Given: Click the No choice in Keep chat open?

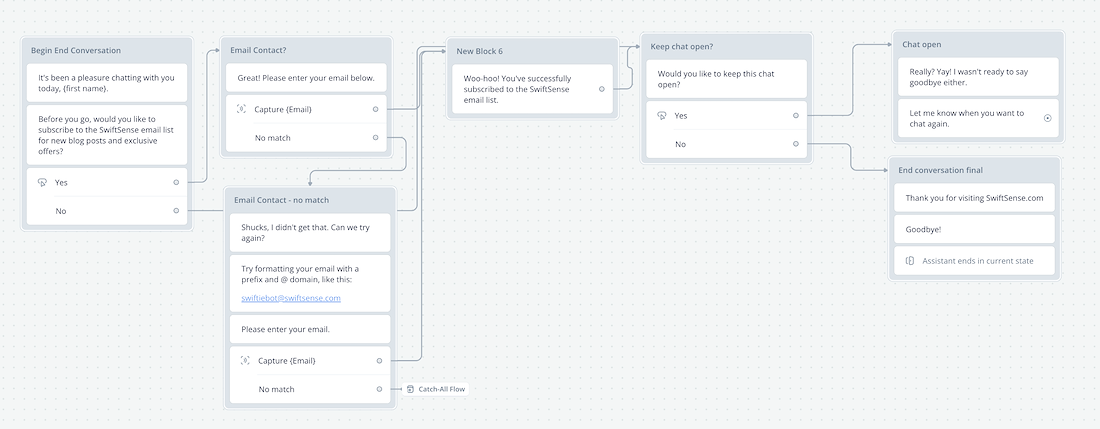Looking at the screenshot, I should (x=726, y=144).
